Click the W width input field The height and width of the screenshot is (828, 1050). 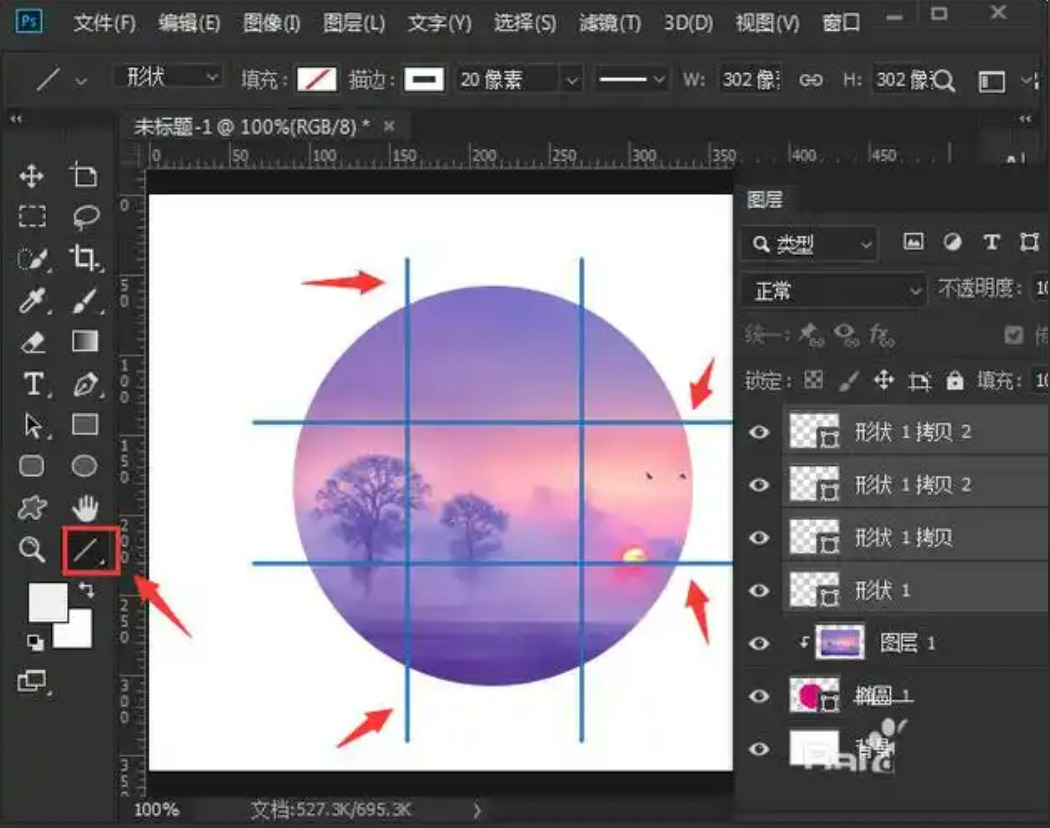750,80
